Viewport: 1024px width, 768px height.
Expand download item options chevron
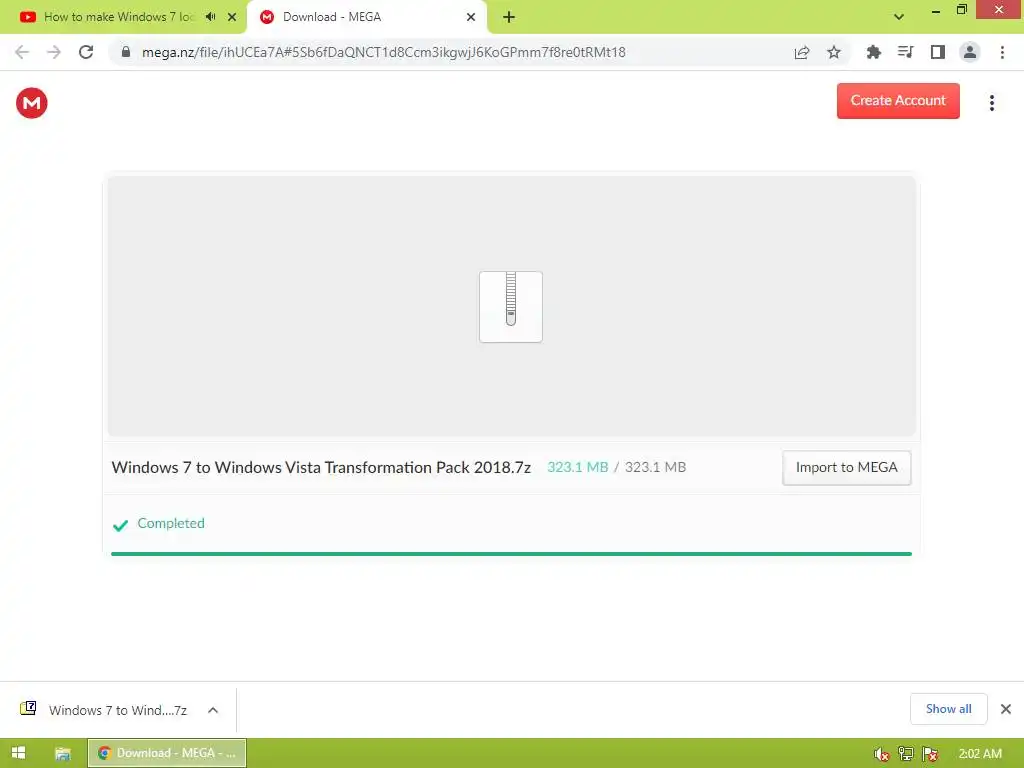[213, 711]
